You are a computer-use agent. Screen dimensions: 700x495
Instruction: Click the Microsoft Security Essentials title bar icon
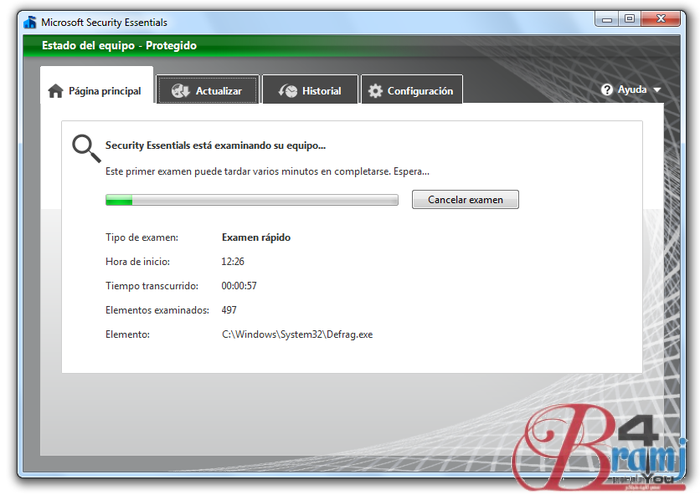(30, 22)
